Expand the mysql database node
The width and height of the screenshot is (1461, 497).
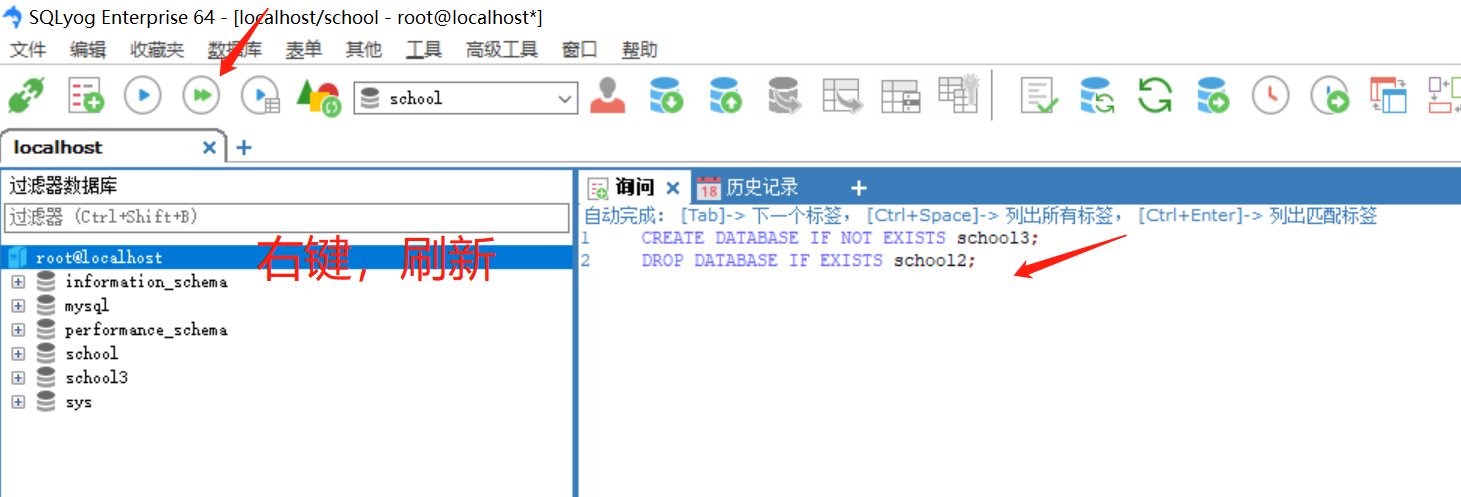[18, 306]
